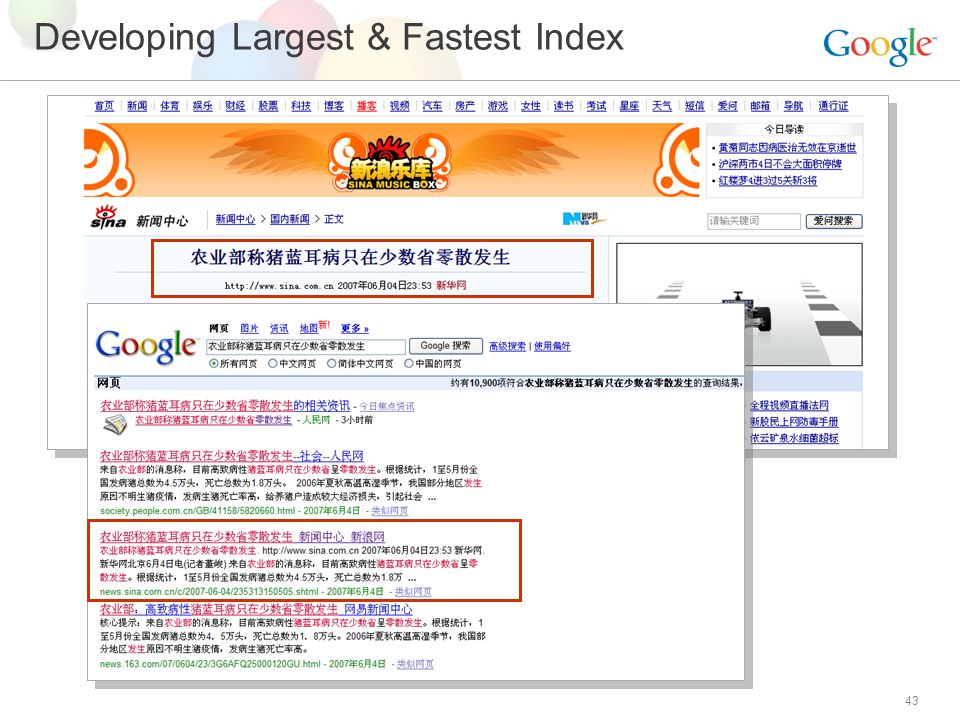Open 天气 in Sina navigation
Viewport: 960px width, 720px height.
662,106
